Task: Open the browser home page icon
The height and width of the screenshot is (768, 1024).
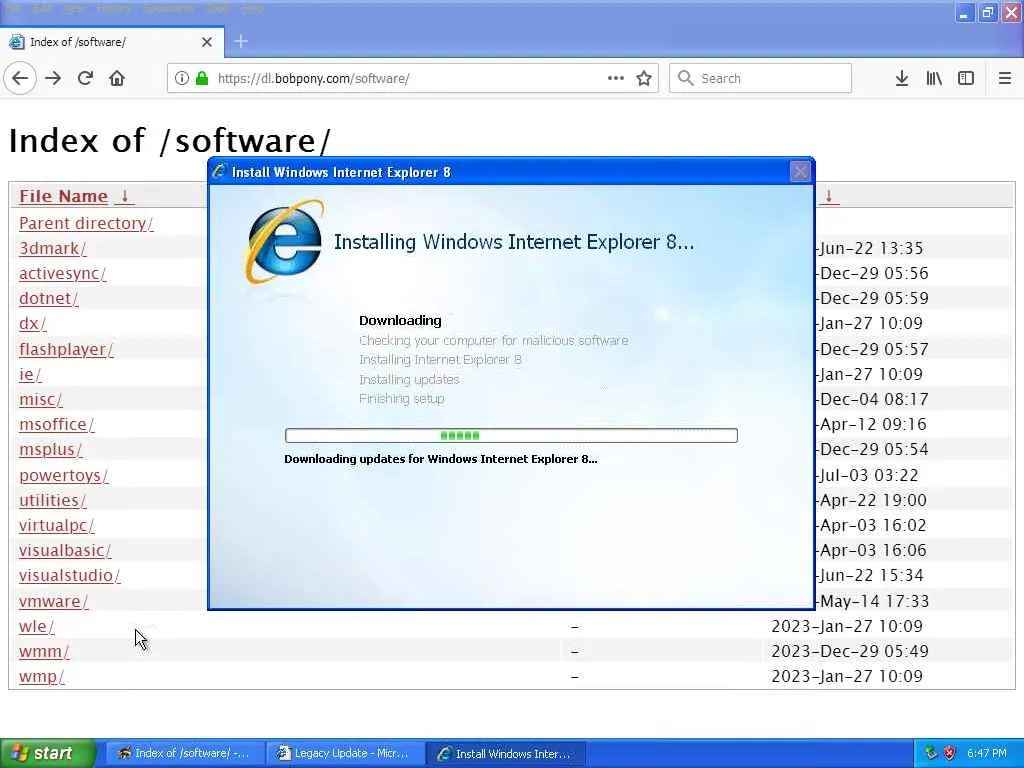Action: tap(117, 78)
